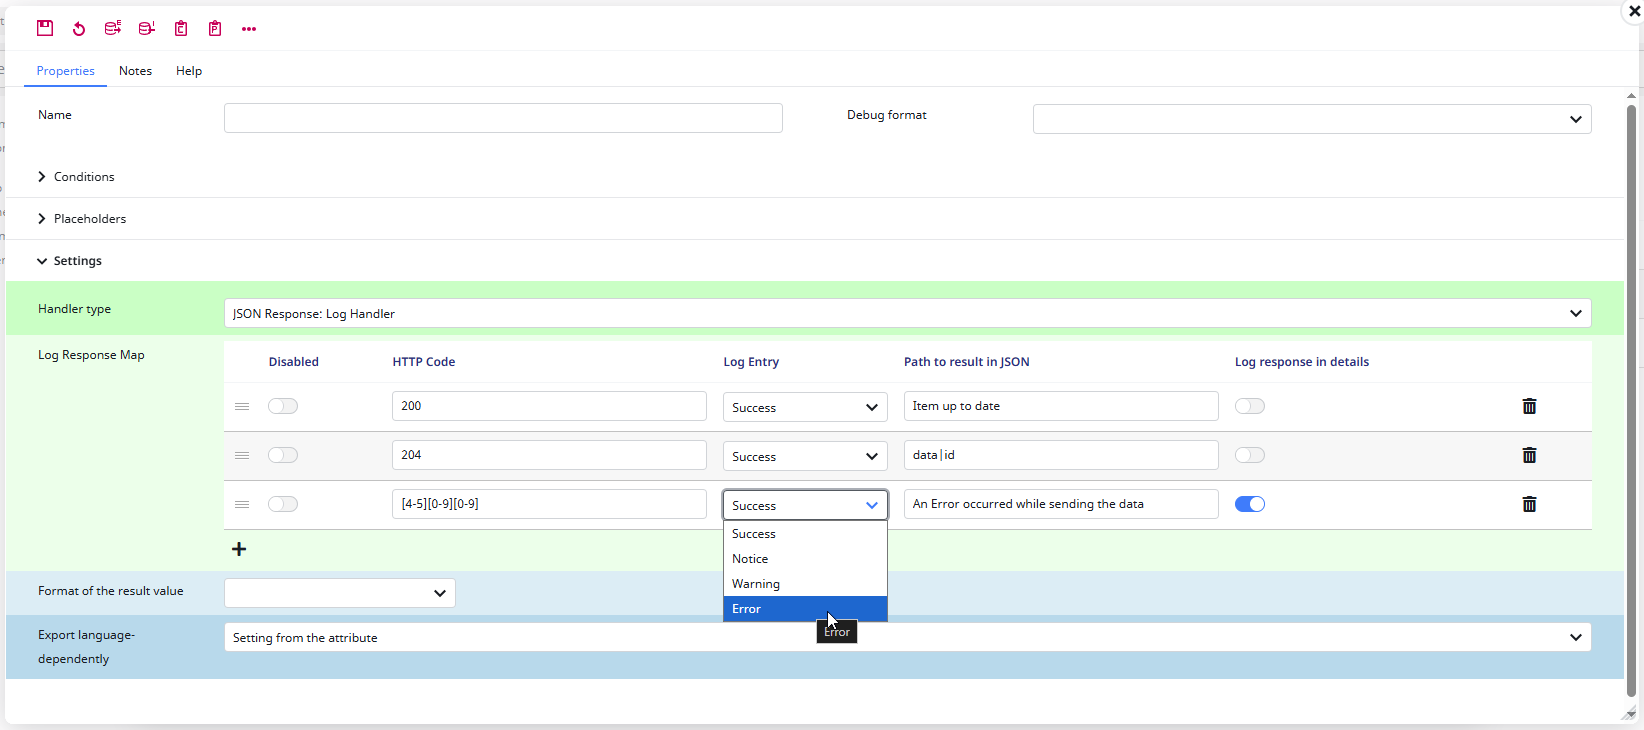Open the Handler type dropdown

(x=907, y=314)
